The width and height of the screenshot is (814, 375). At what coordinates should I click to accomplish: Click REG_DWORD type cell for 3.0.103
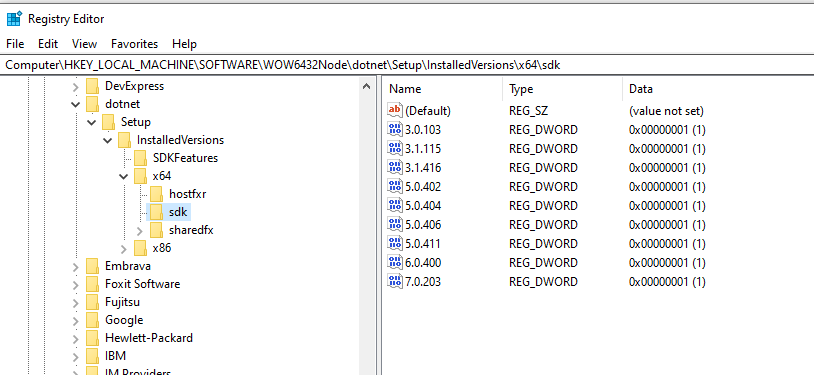(543, 129)
